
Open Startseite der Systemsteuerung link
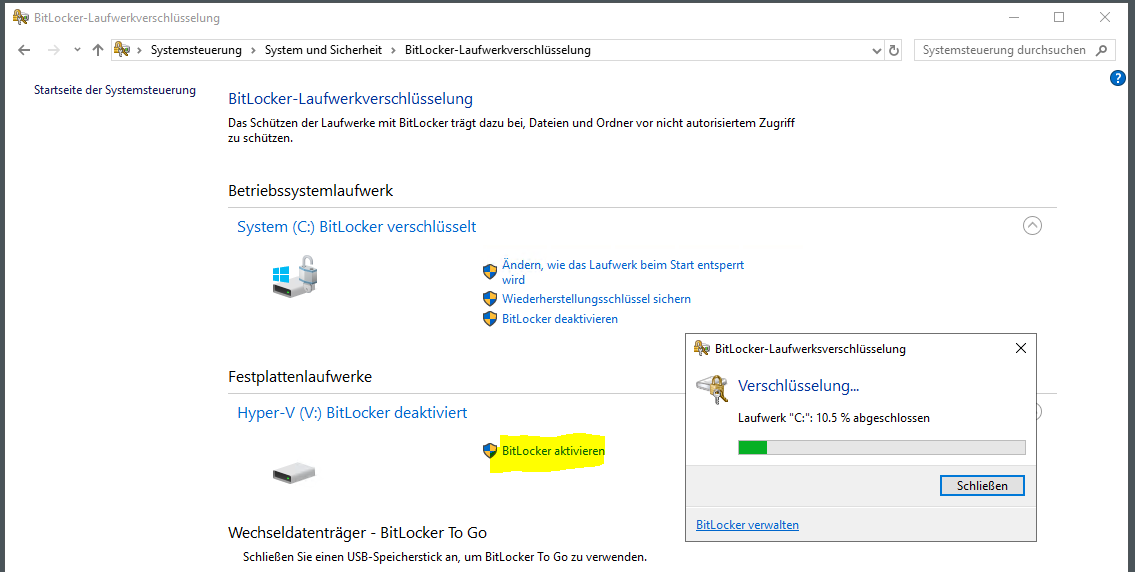tap(115, 90)
